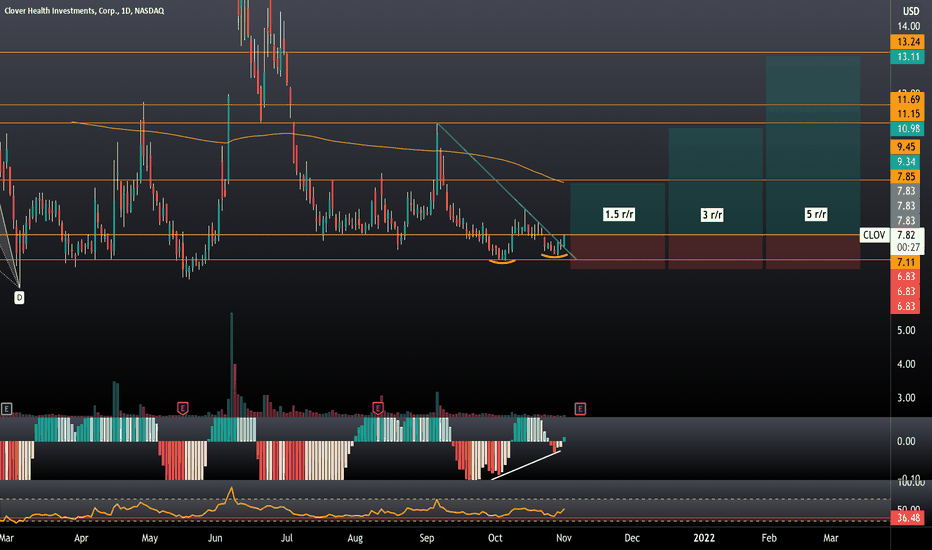Click the Feb date label
The height and width of the screenshot is (550, 932).
(769, 538)
